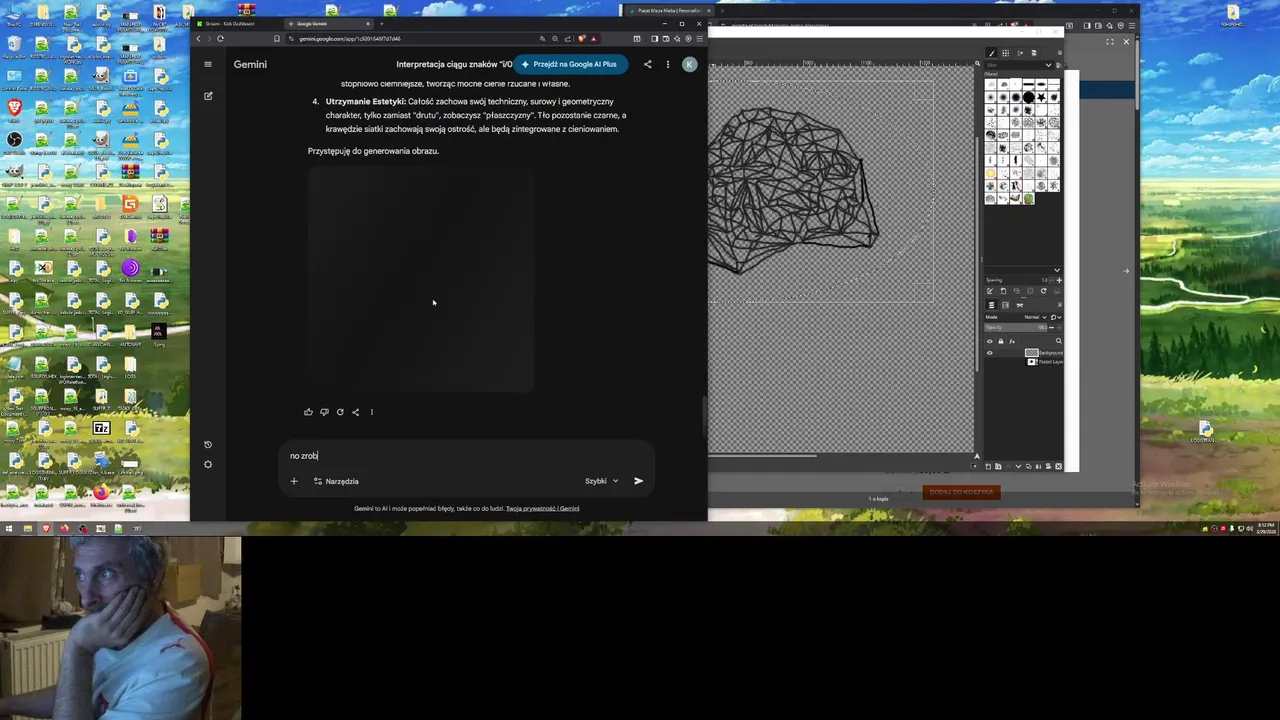Dislike the Gemini response with thumbs down
This screenshot has height=720, width=1280.
point(324,412)
